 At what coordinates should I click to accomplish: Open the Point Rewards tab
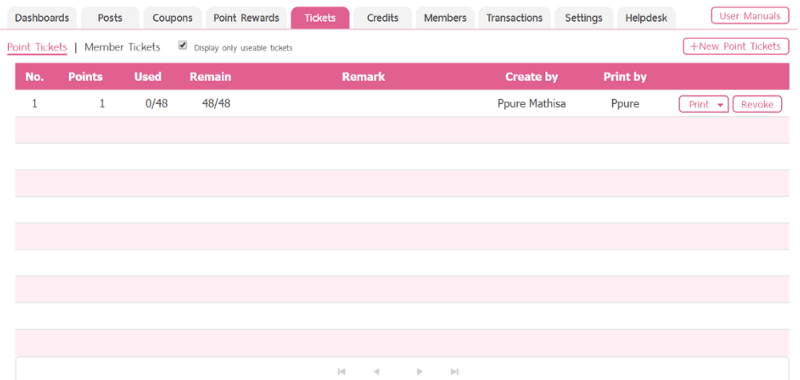click(x=246, y=18)
